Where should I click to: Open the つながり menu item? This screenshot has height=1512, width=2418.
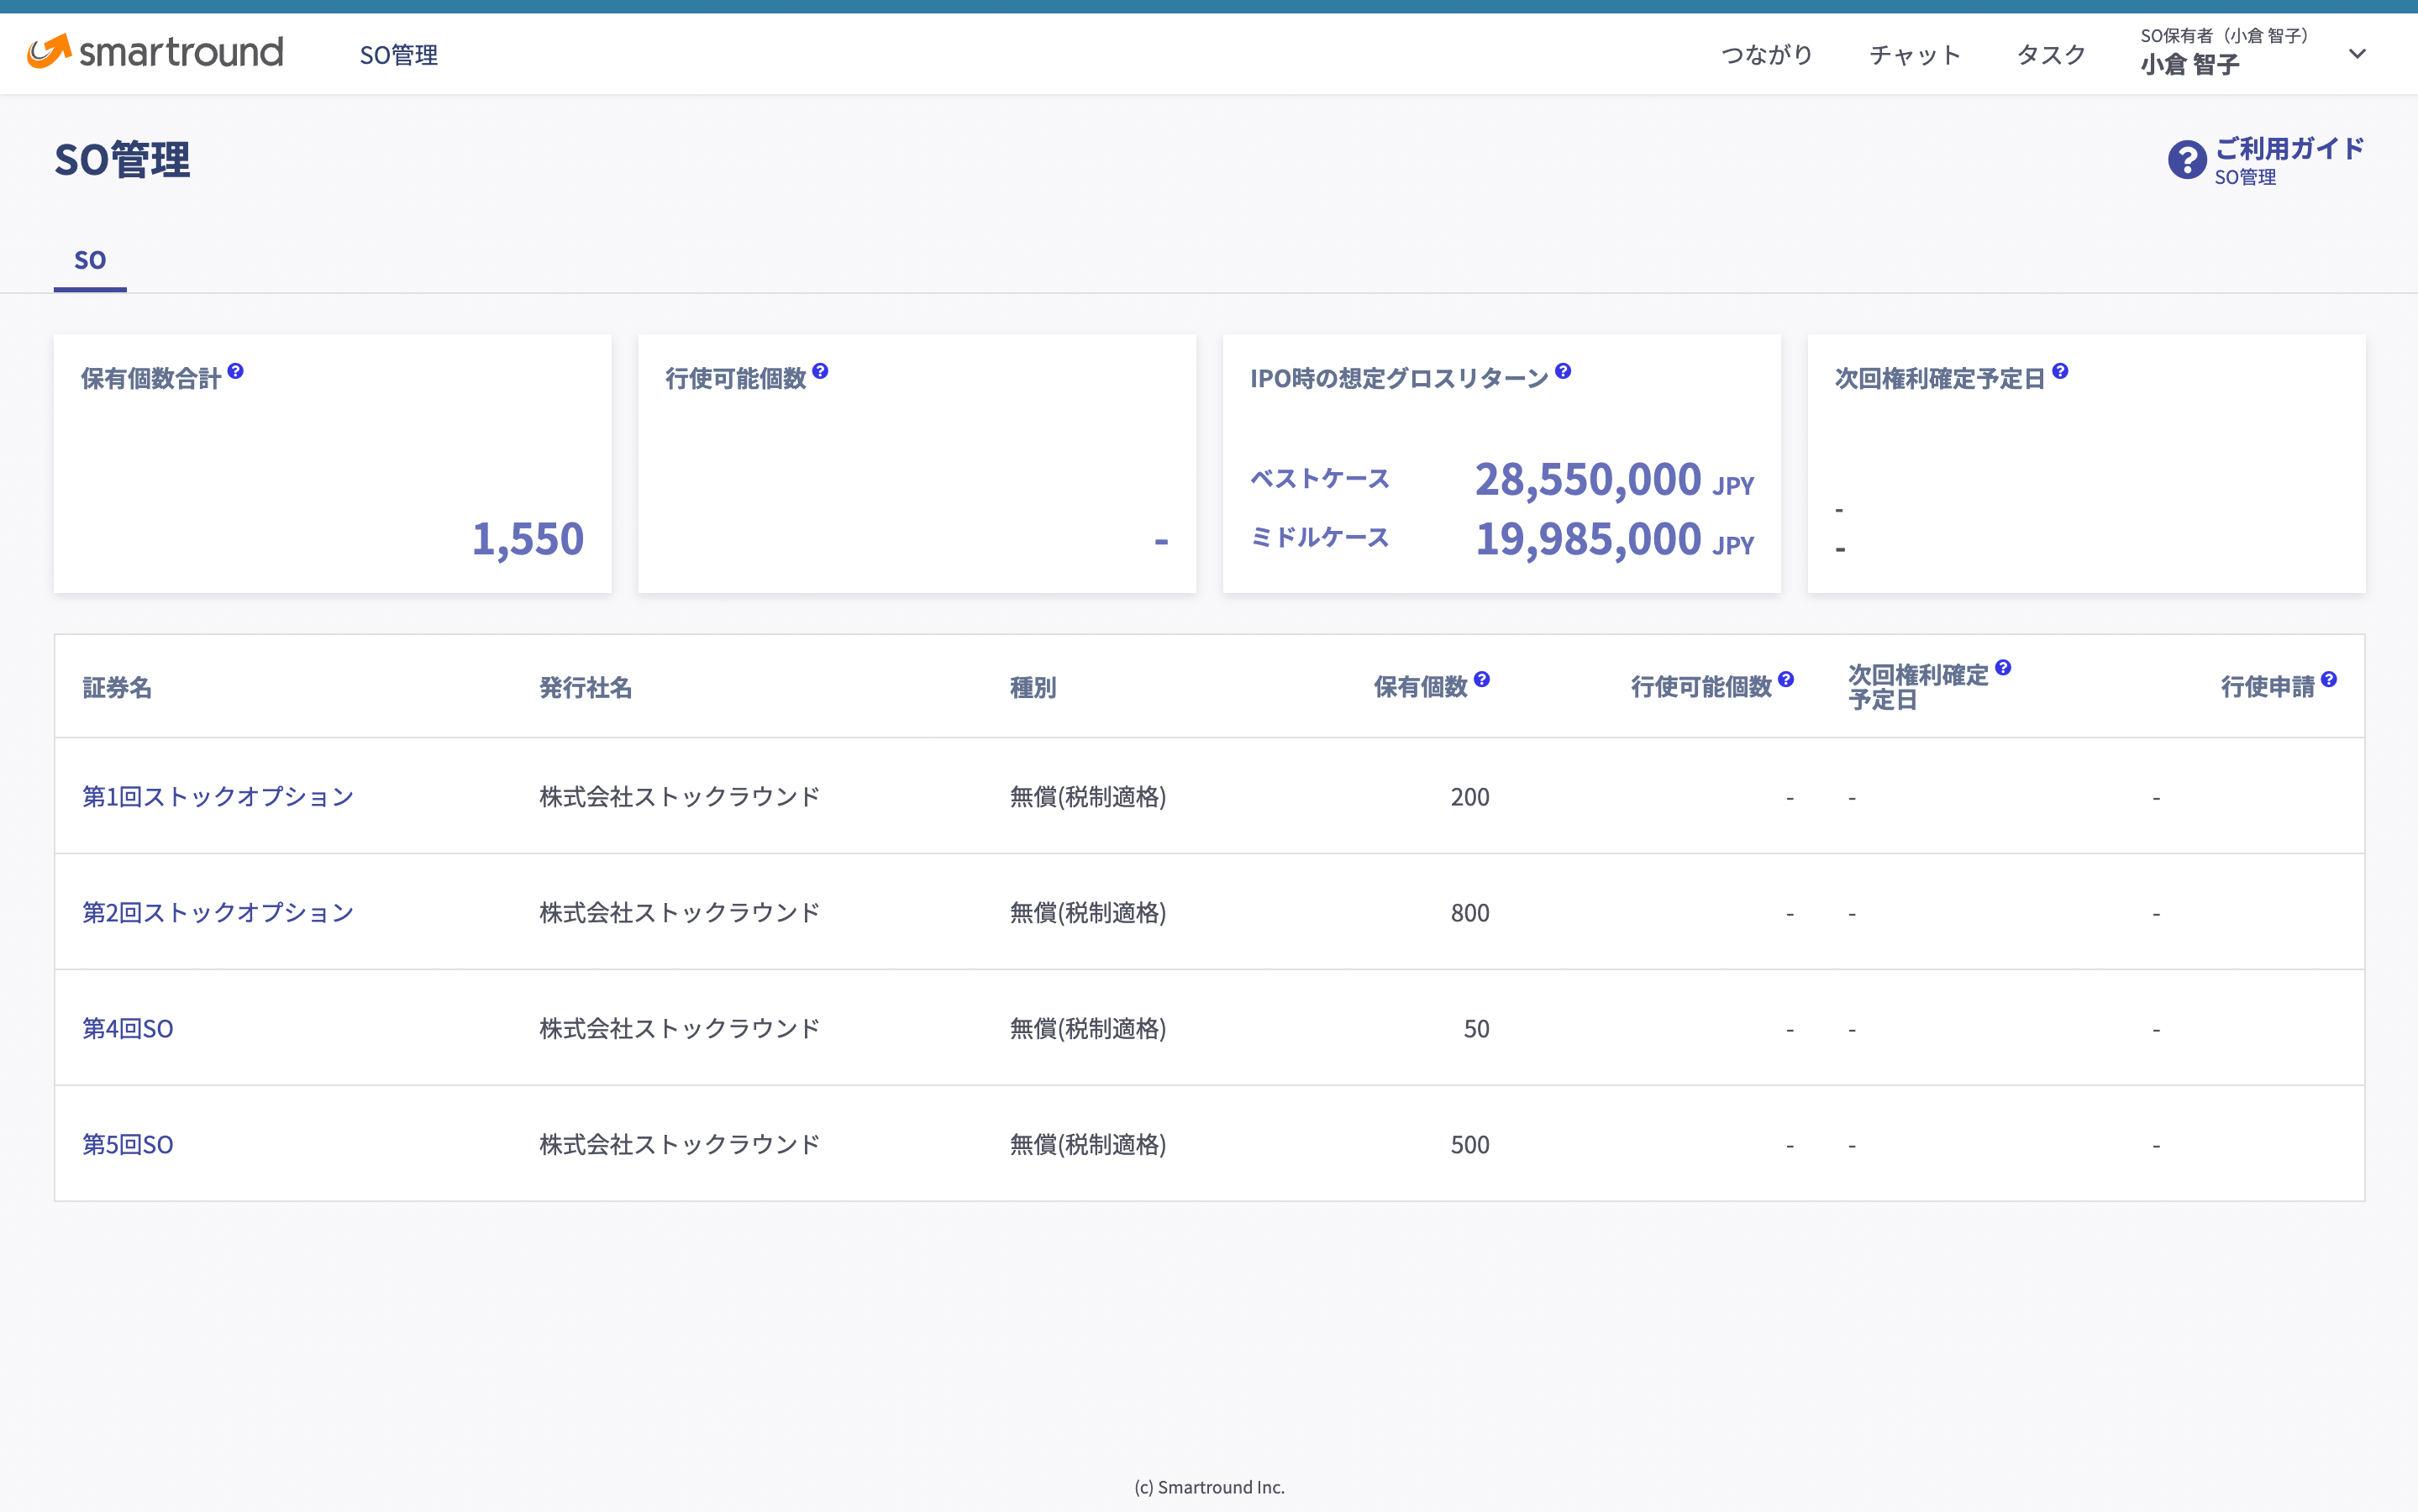click(x=1766, y=55)
